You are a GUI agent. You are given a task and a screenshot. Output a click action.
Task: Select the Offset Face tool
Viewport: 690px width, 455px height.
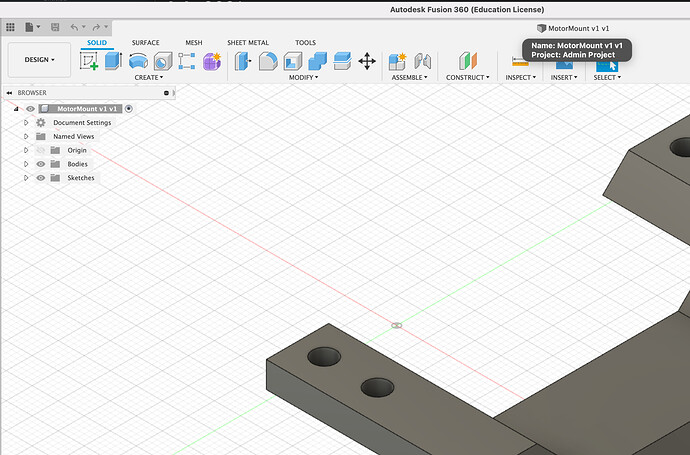click(342, 61)
